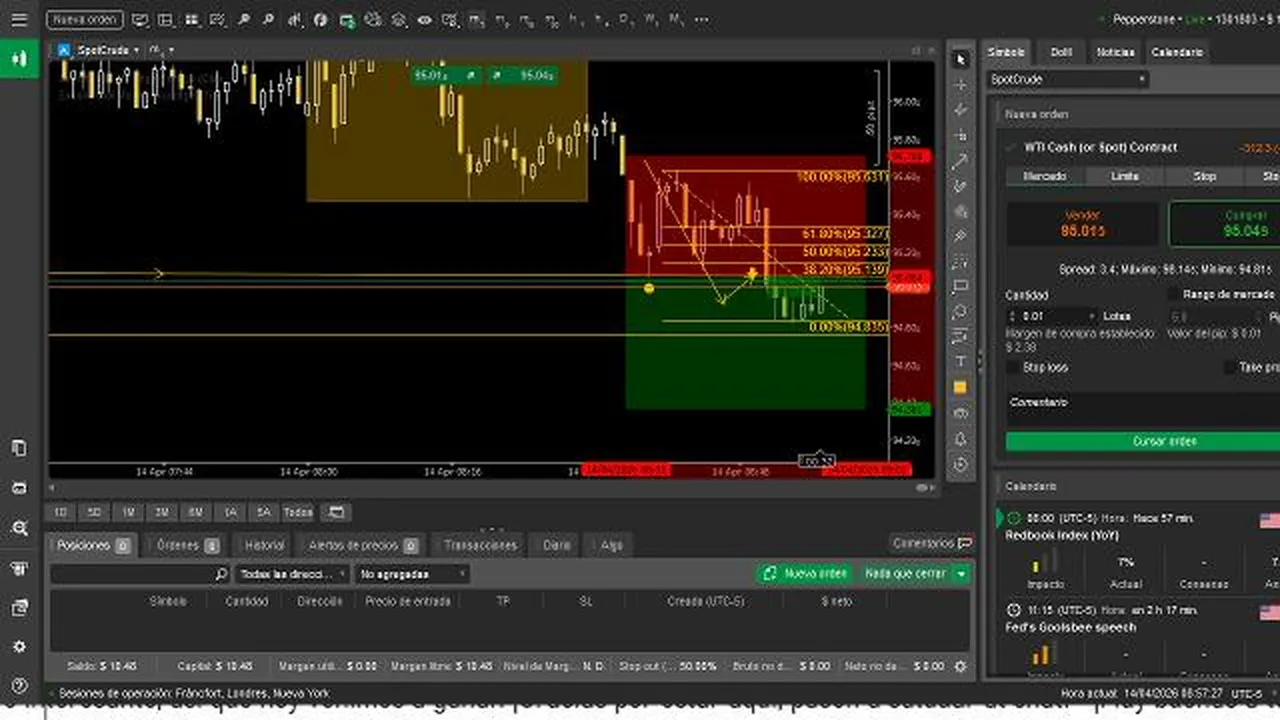This screenshot has width=1280, height=720.
Task: Enable the Rango de mercado checkbox
Action: pyautogui.click(x=1174, y=294)
